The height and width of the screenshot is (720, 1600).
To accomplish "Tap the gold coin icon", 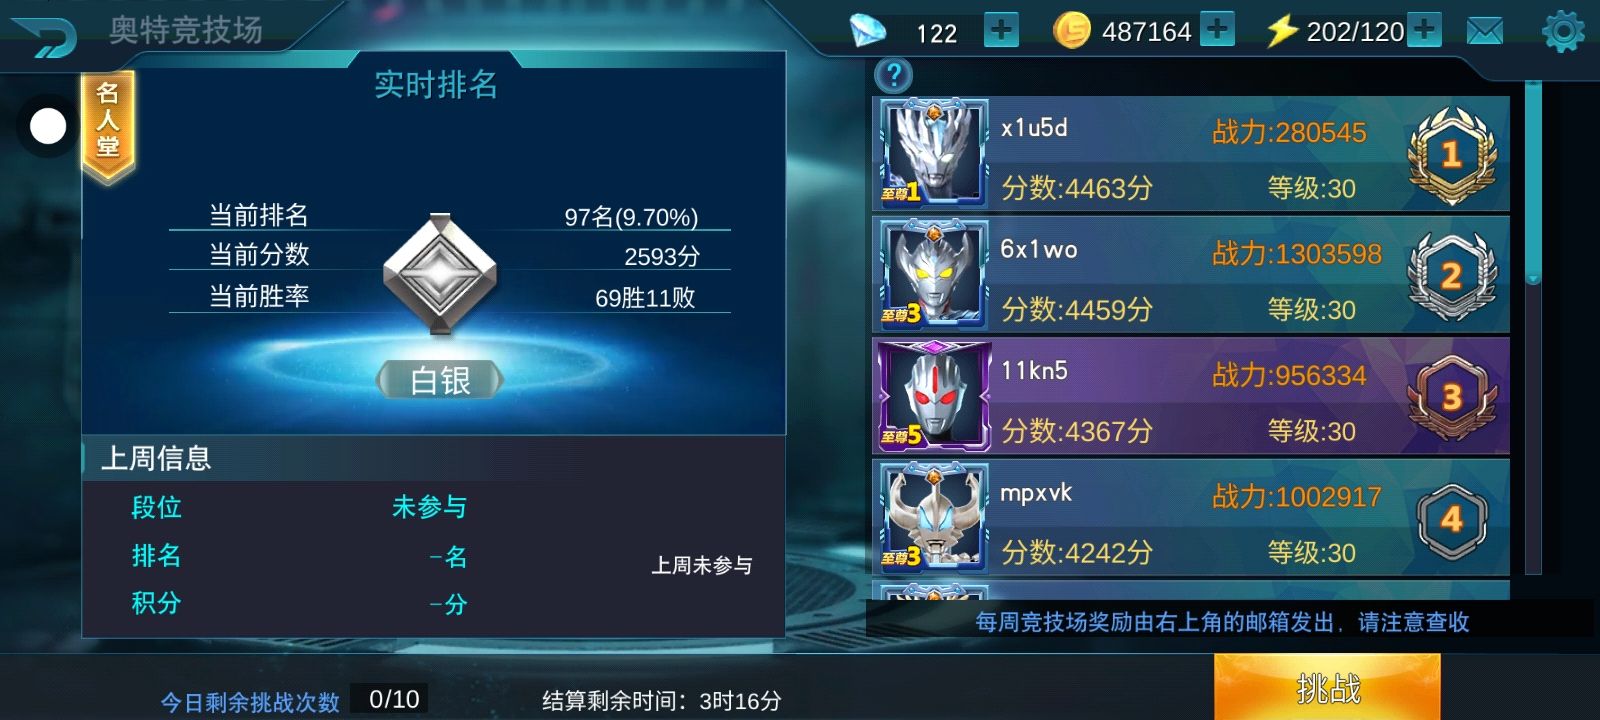I will point(1072,31).
